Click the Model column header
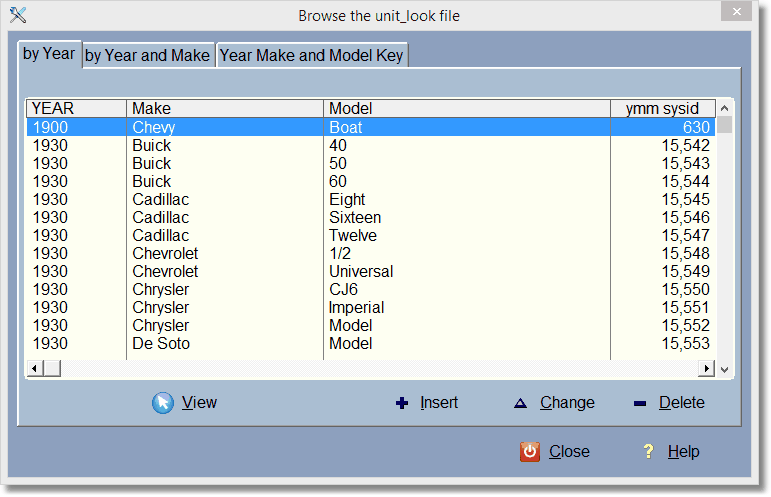The height and width of the screenshot is (497, 771). 467,108
